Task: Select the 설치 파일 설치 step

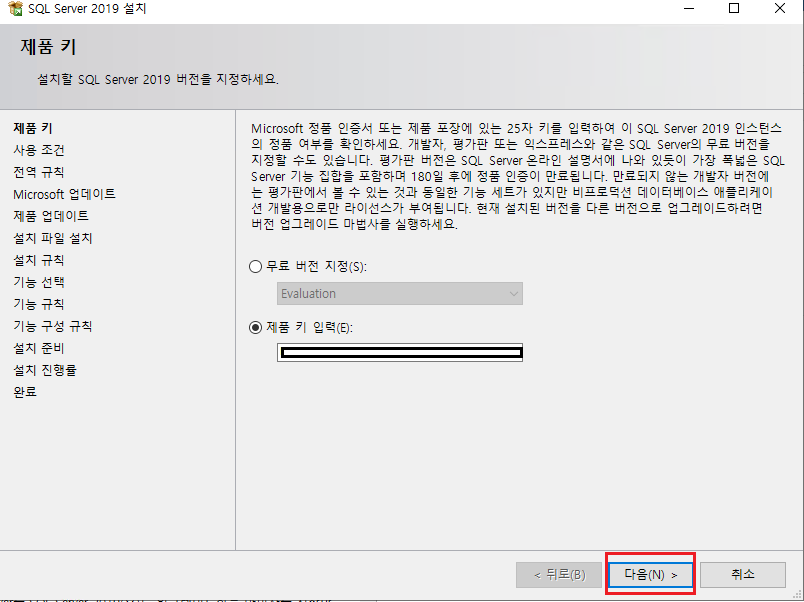Action: 53,238
